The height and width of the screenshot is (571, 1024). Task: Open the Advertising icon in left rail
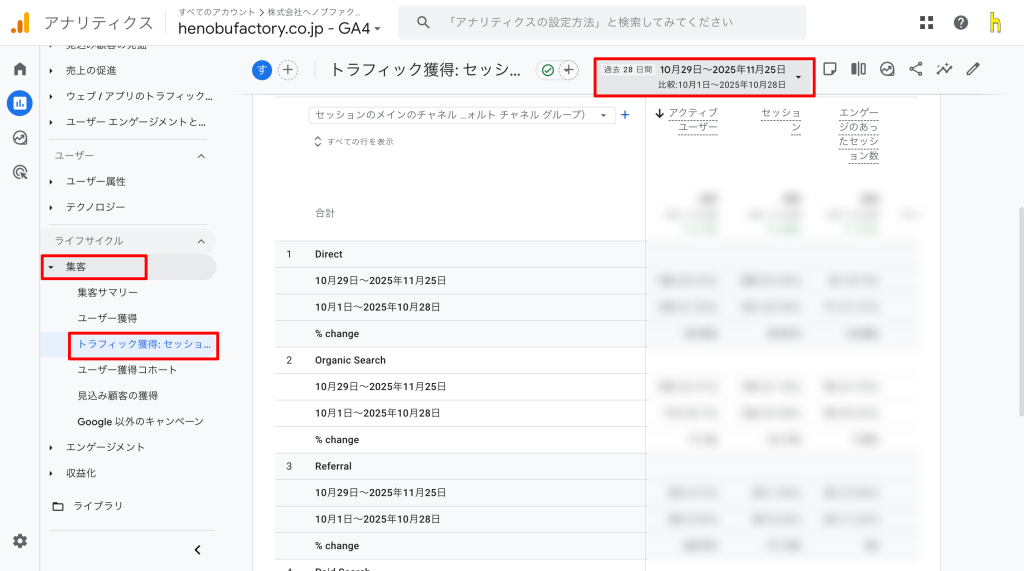19,172
